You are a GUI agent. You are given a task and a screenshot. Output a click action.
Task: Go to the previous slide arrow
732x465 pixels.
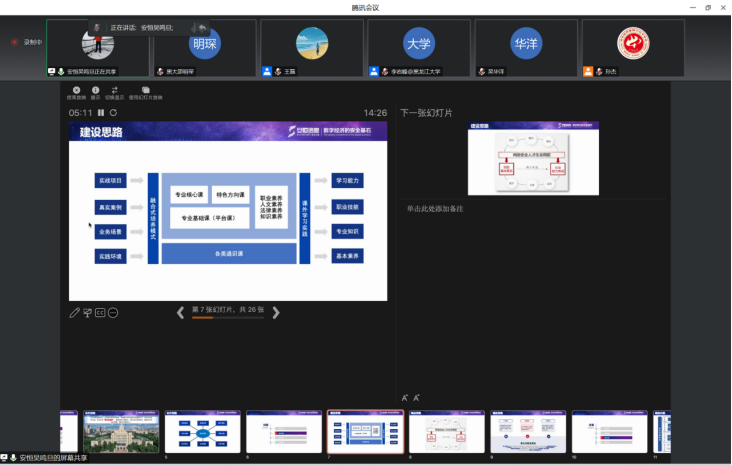click(180, 312)
